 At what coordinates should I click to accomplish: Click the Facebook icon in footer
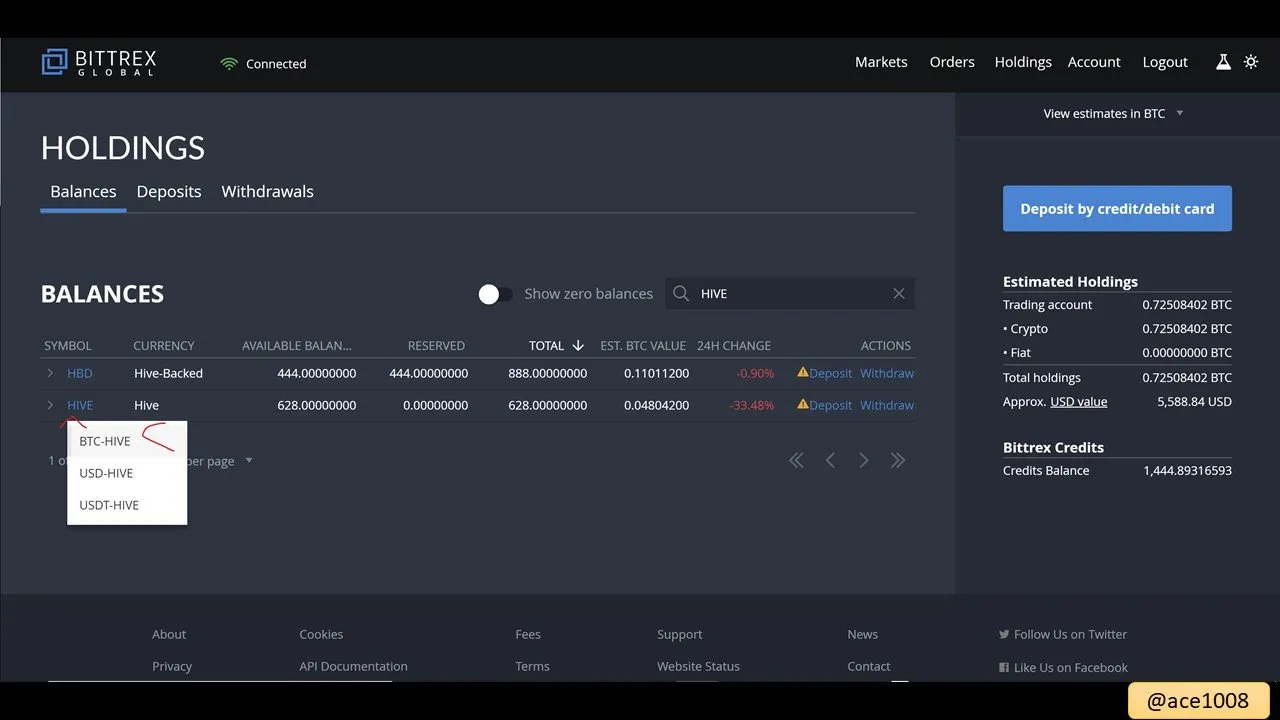(x=1004, y=667)
